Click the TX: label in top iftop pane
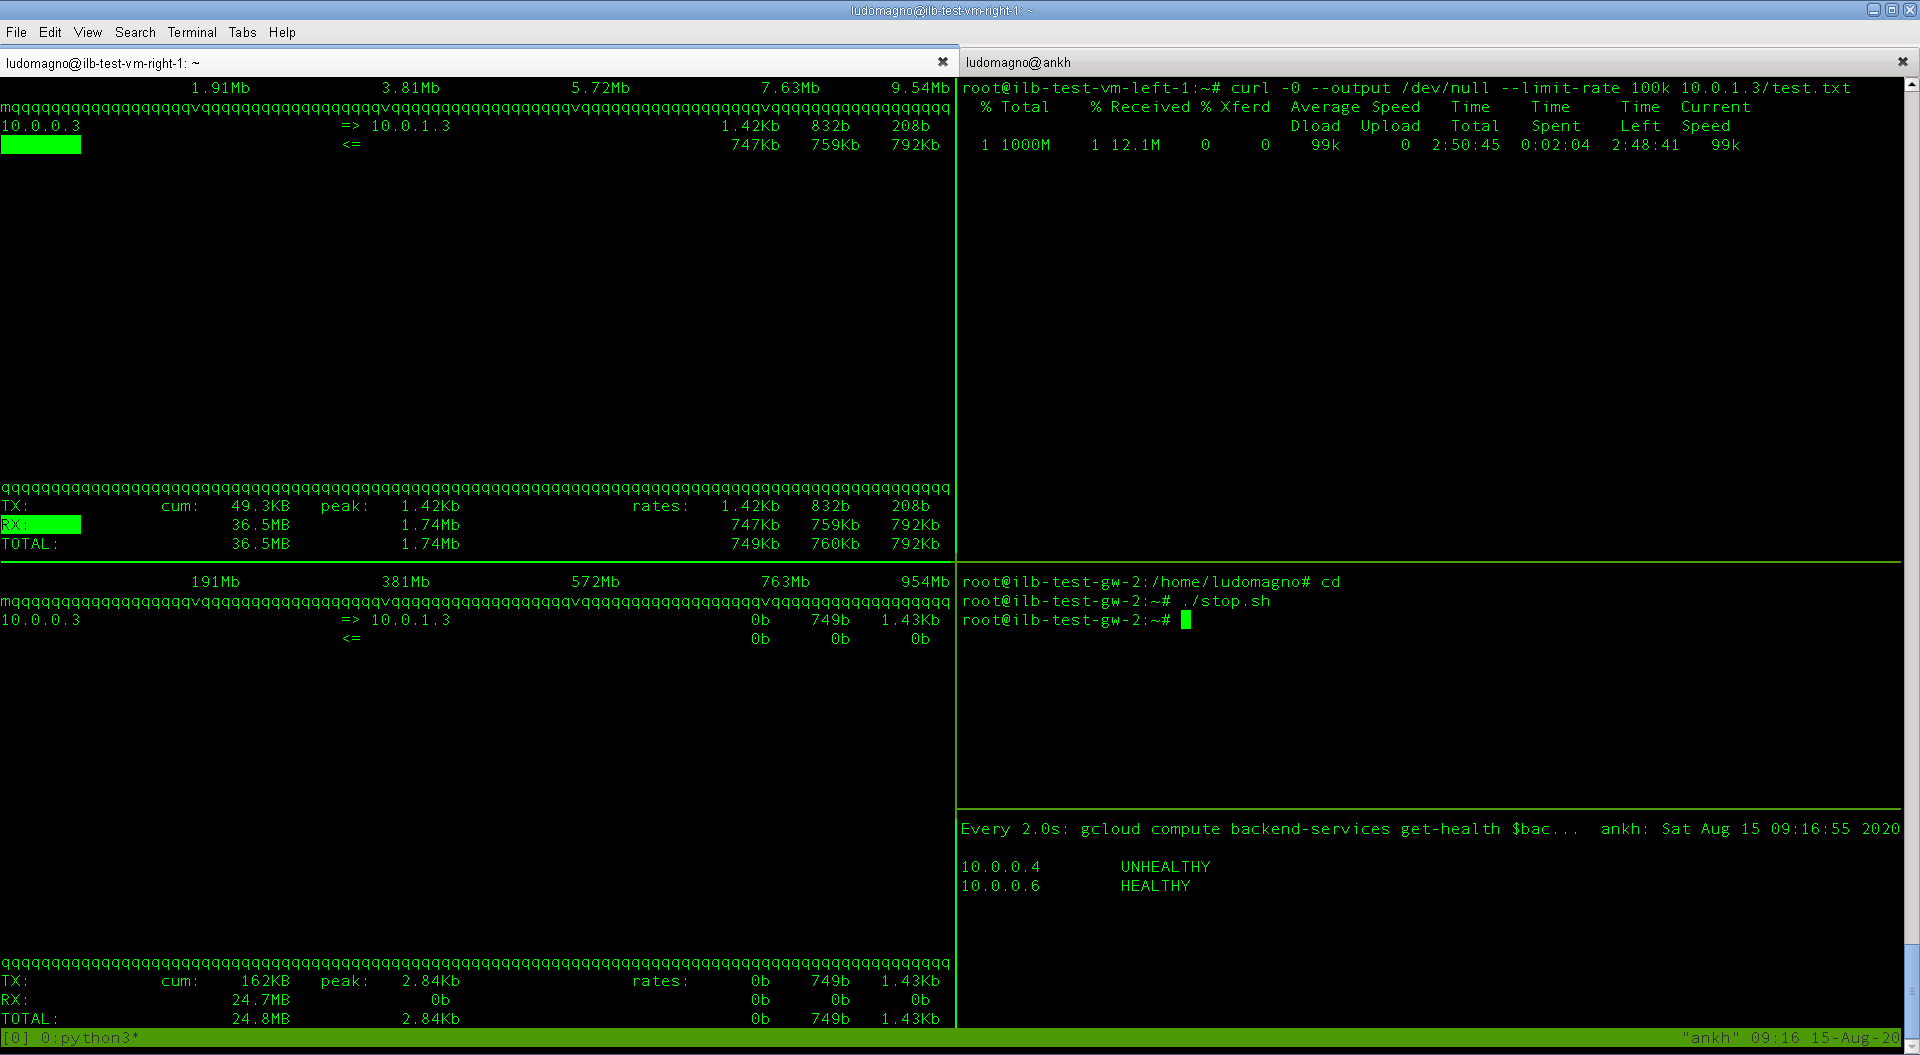 click(15, 506)
